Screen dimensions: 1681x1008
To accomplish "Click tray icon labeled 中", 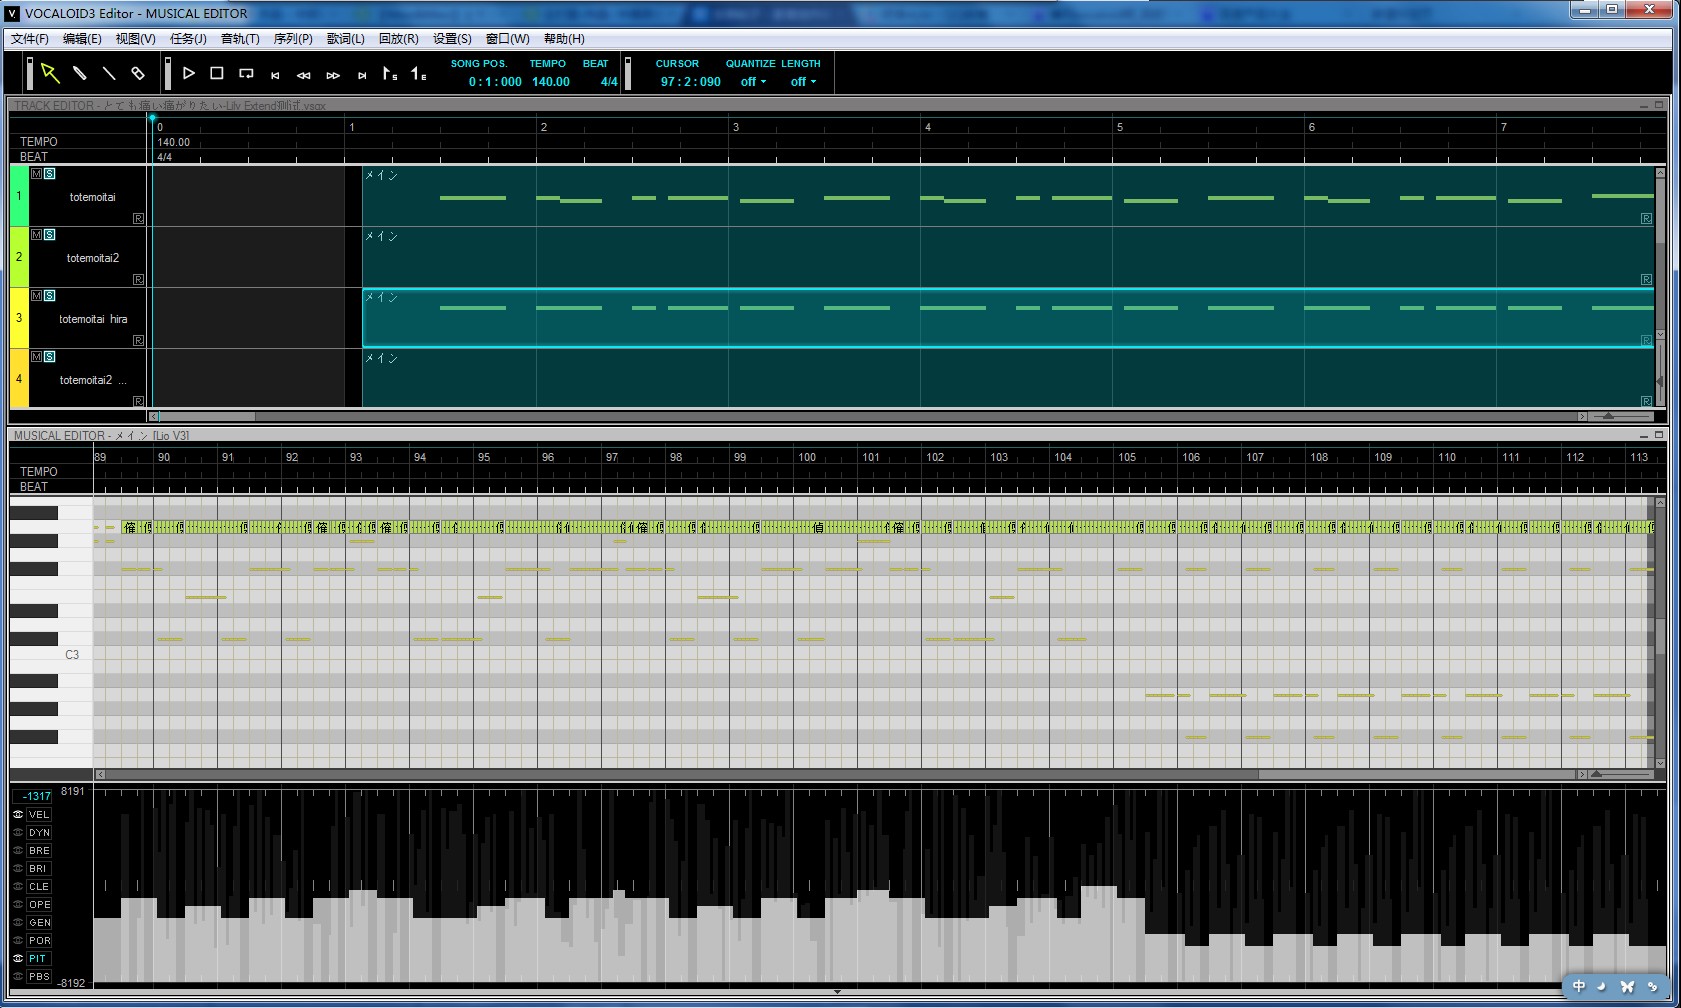I will point(1578,986).
